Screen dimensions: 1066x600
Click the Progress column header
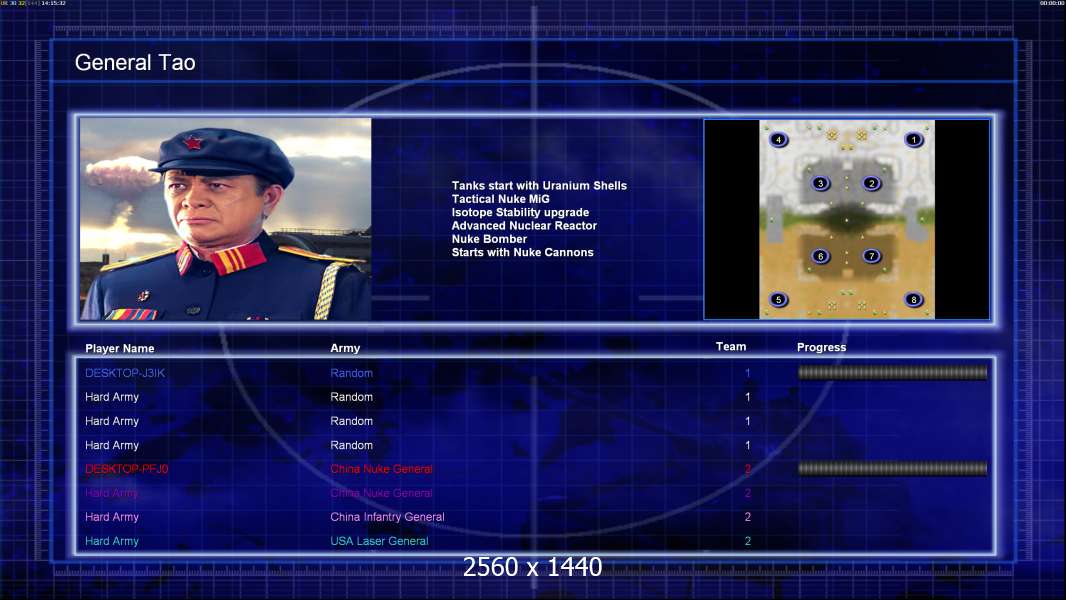821,347
